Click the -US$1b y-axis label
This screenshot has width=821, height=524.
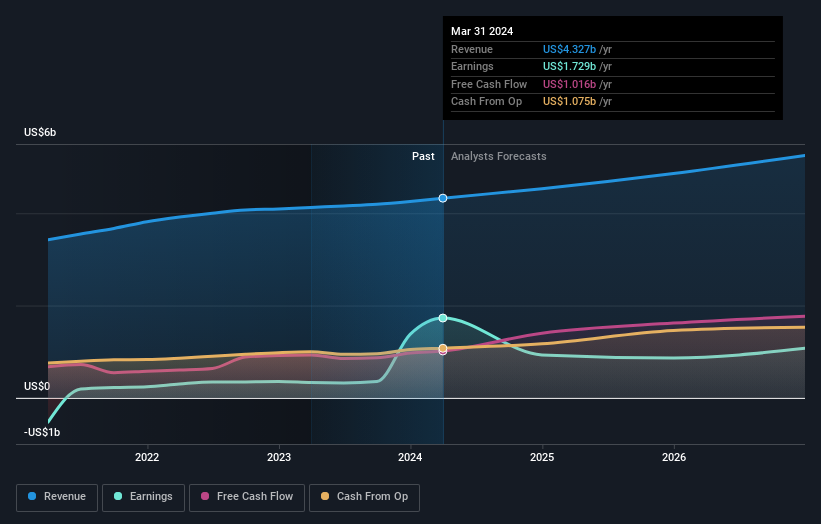pyautogui.click(x=42, y=432)
